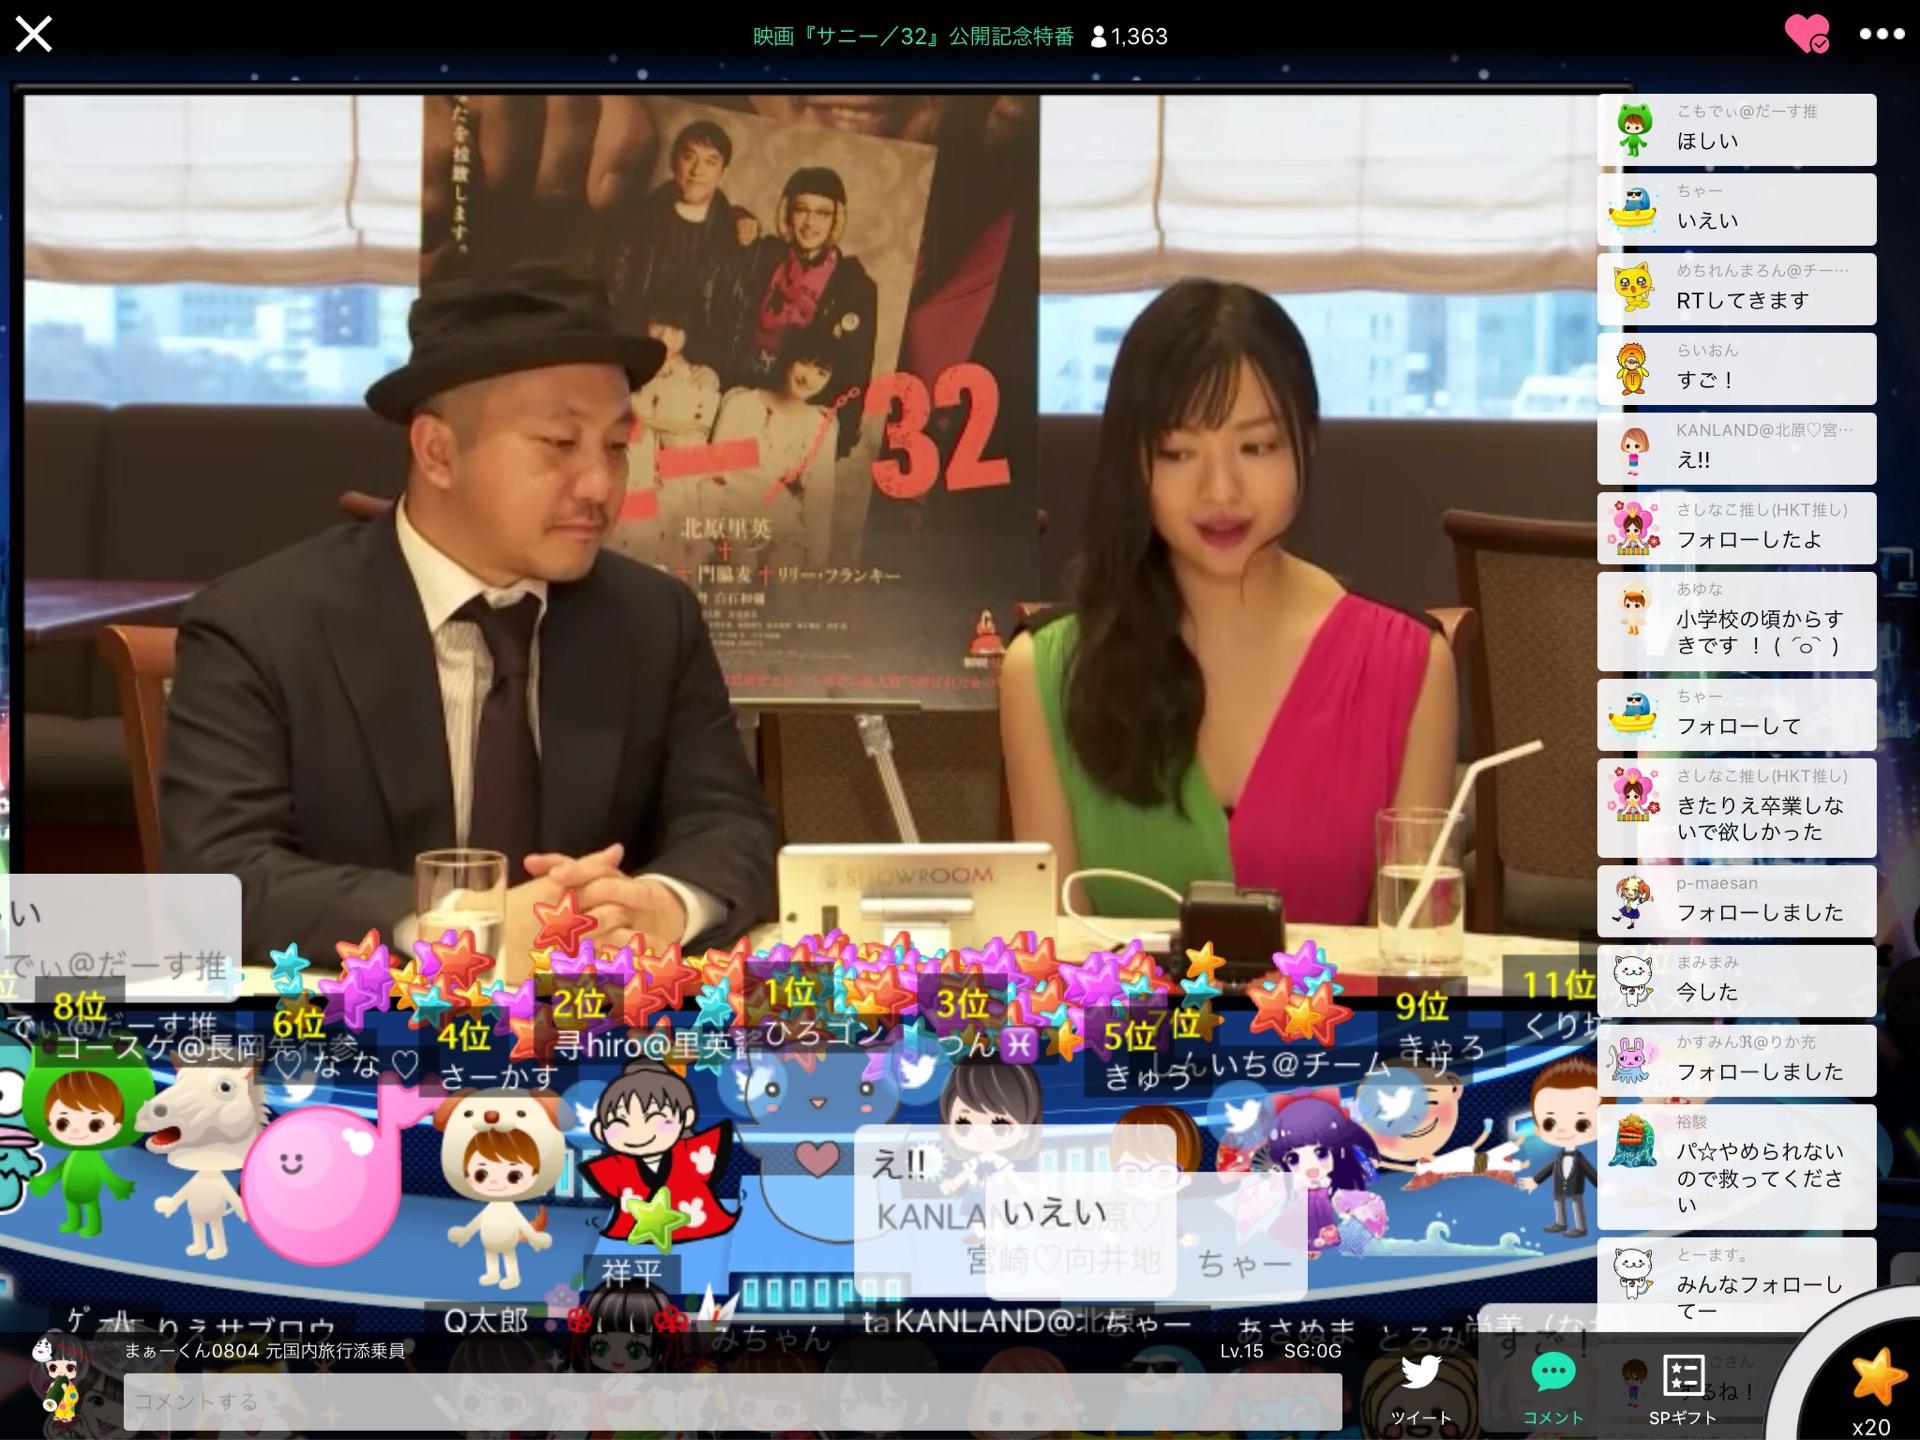This screenshot has height=1440, width=1920.
Task: Tap the pink heart follow icon
Action: pyautogui.click(x=1807, y=34)
